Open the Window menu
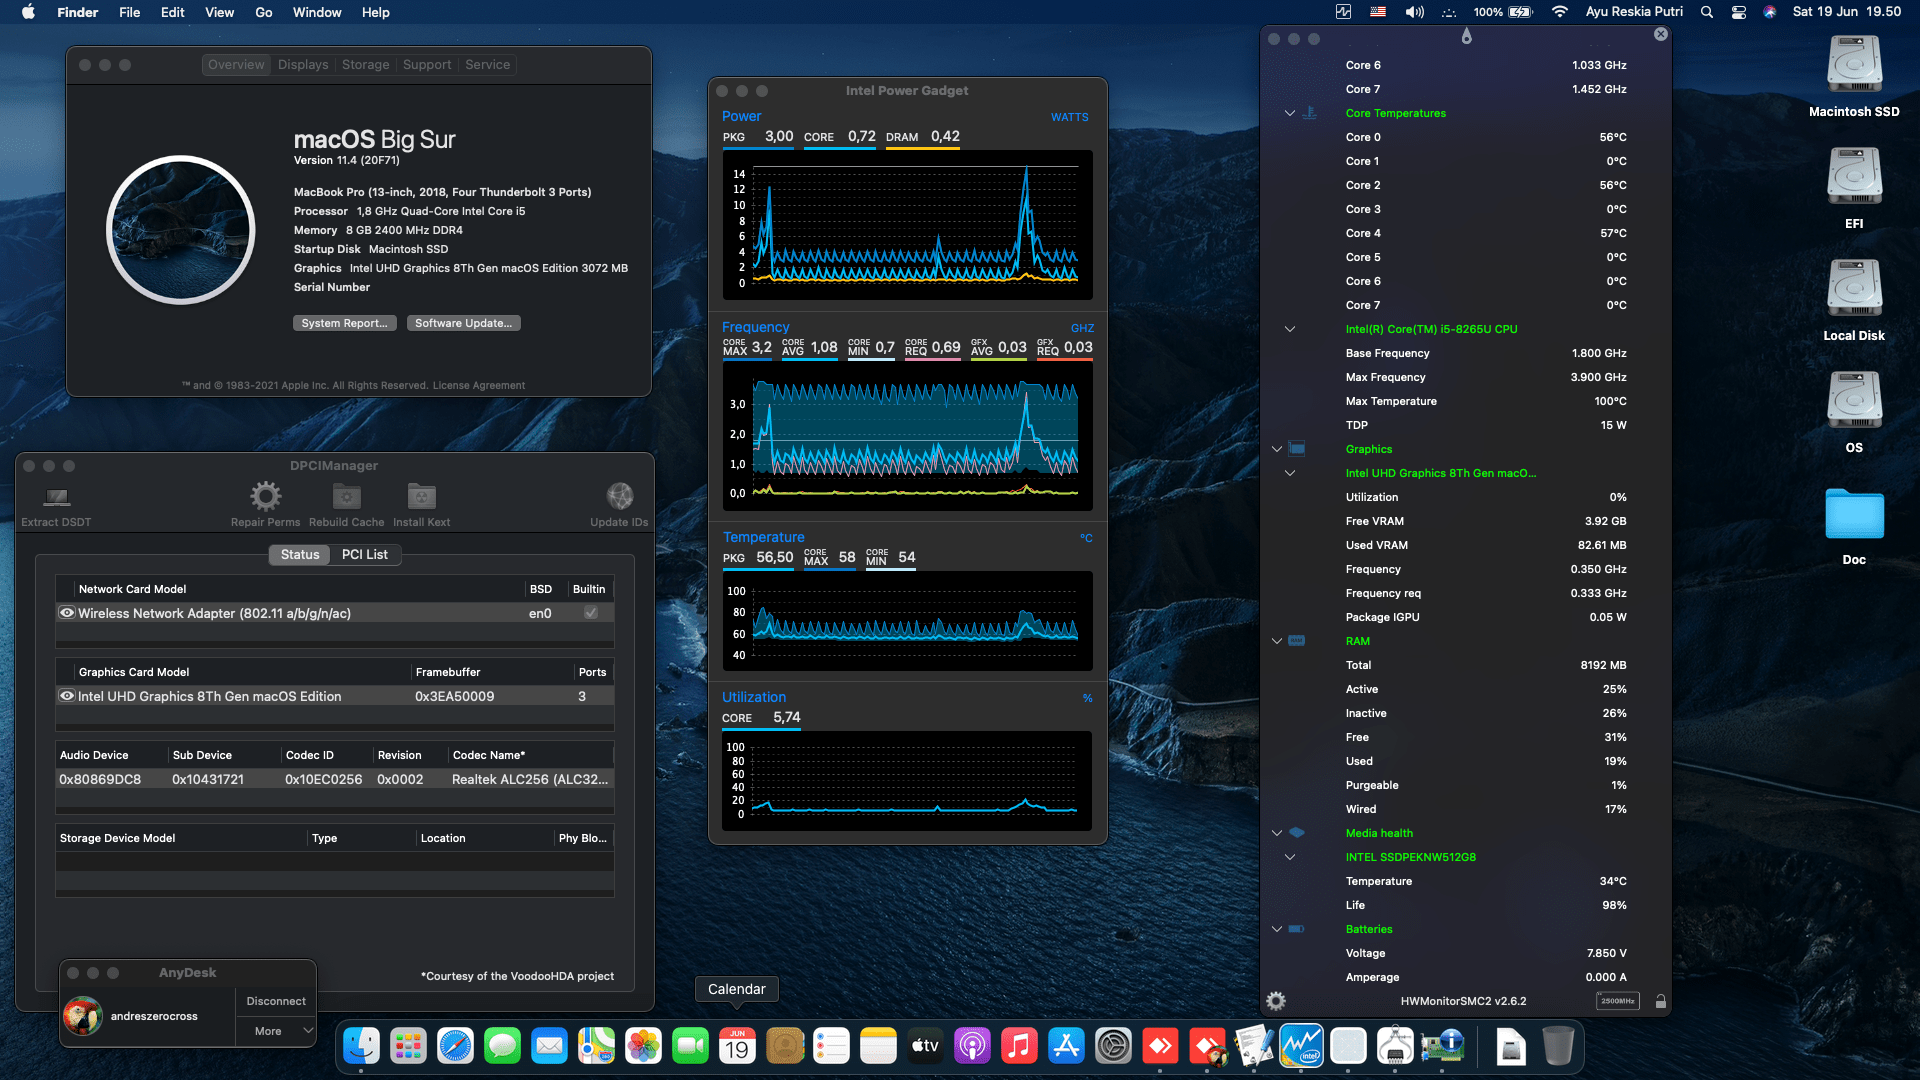Screen dimensions: 1920x1080 click(x=317, y=12)
